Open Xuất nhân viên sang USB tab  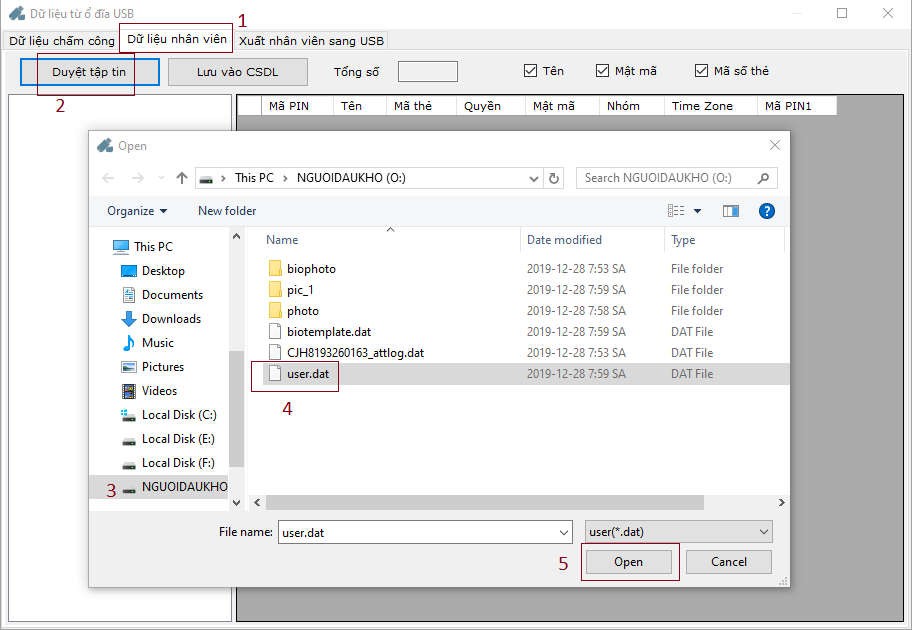310,41
